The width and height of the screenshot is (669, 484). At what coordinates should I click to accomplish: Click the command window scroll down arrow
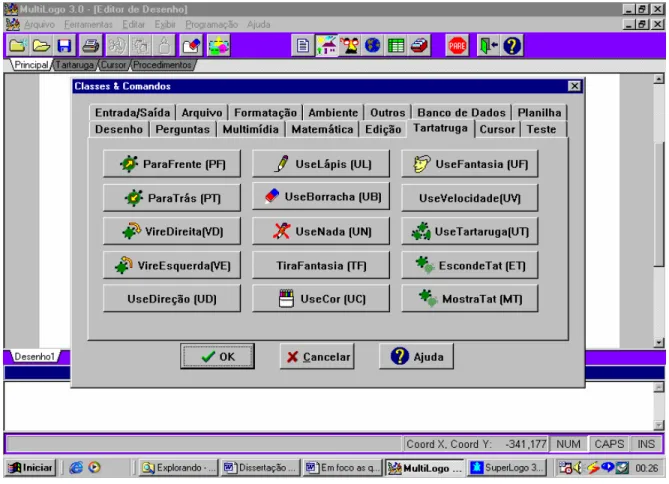[659, 426]
